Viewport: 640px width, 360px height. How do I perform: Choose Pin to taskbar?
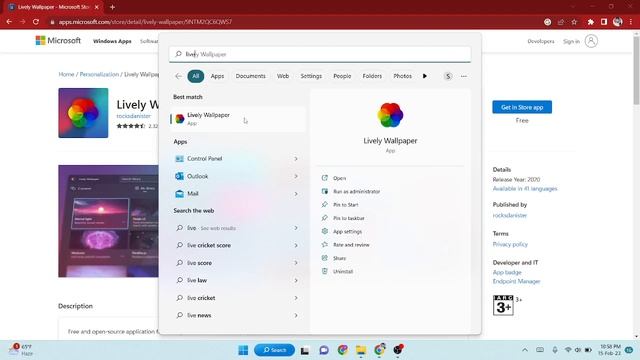tap(349, 218)
